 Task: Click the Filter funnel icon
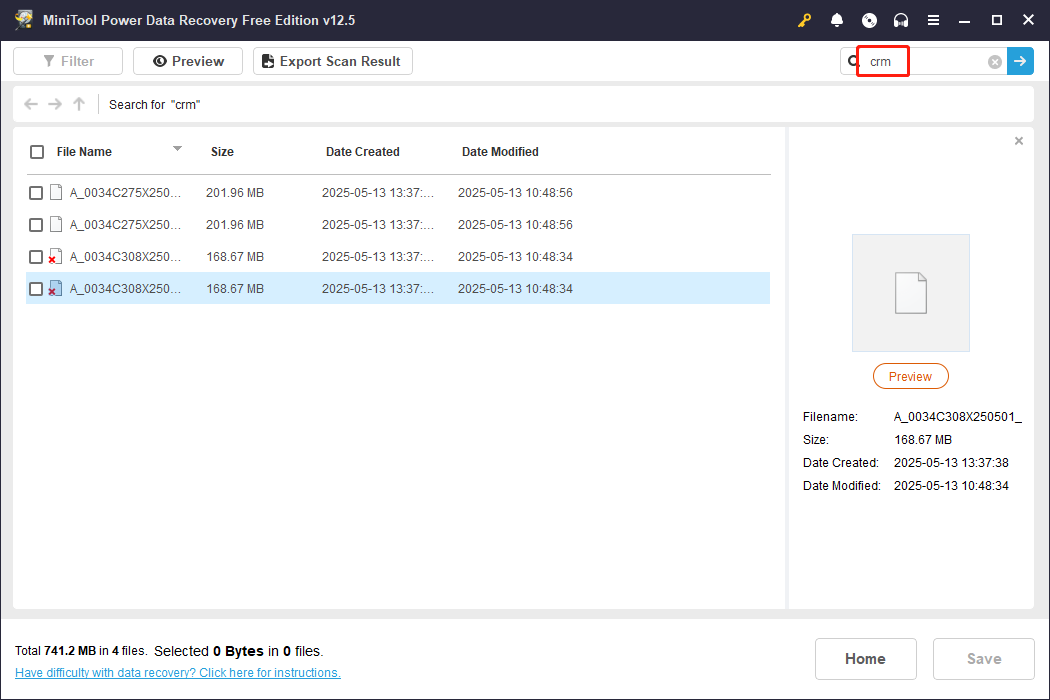[x=47, y=61]
